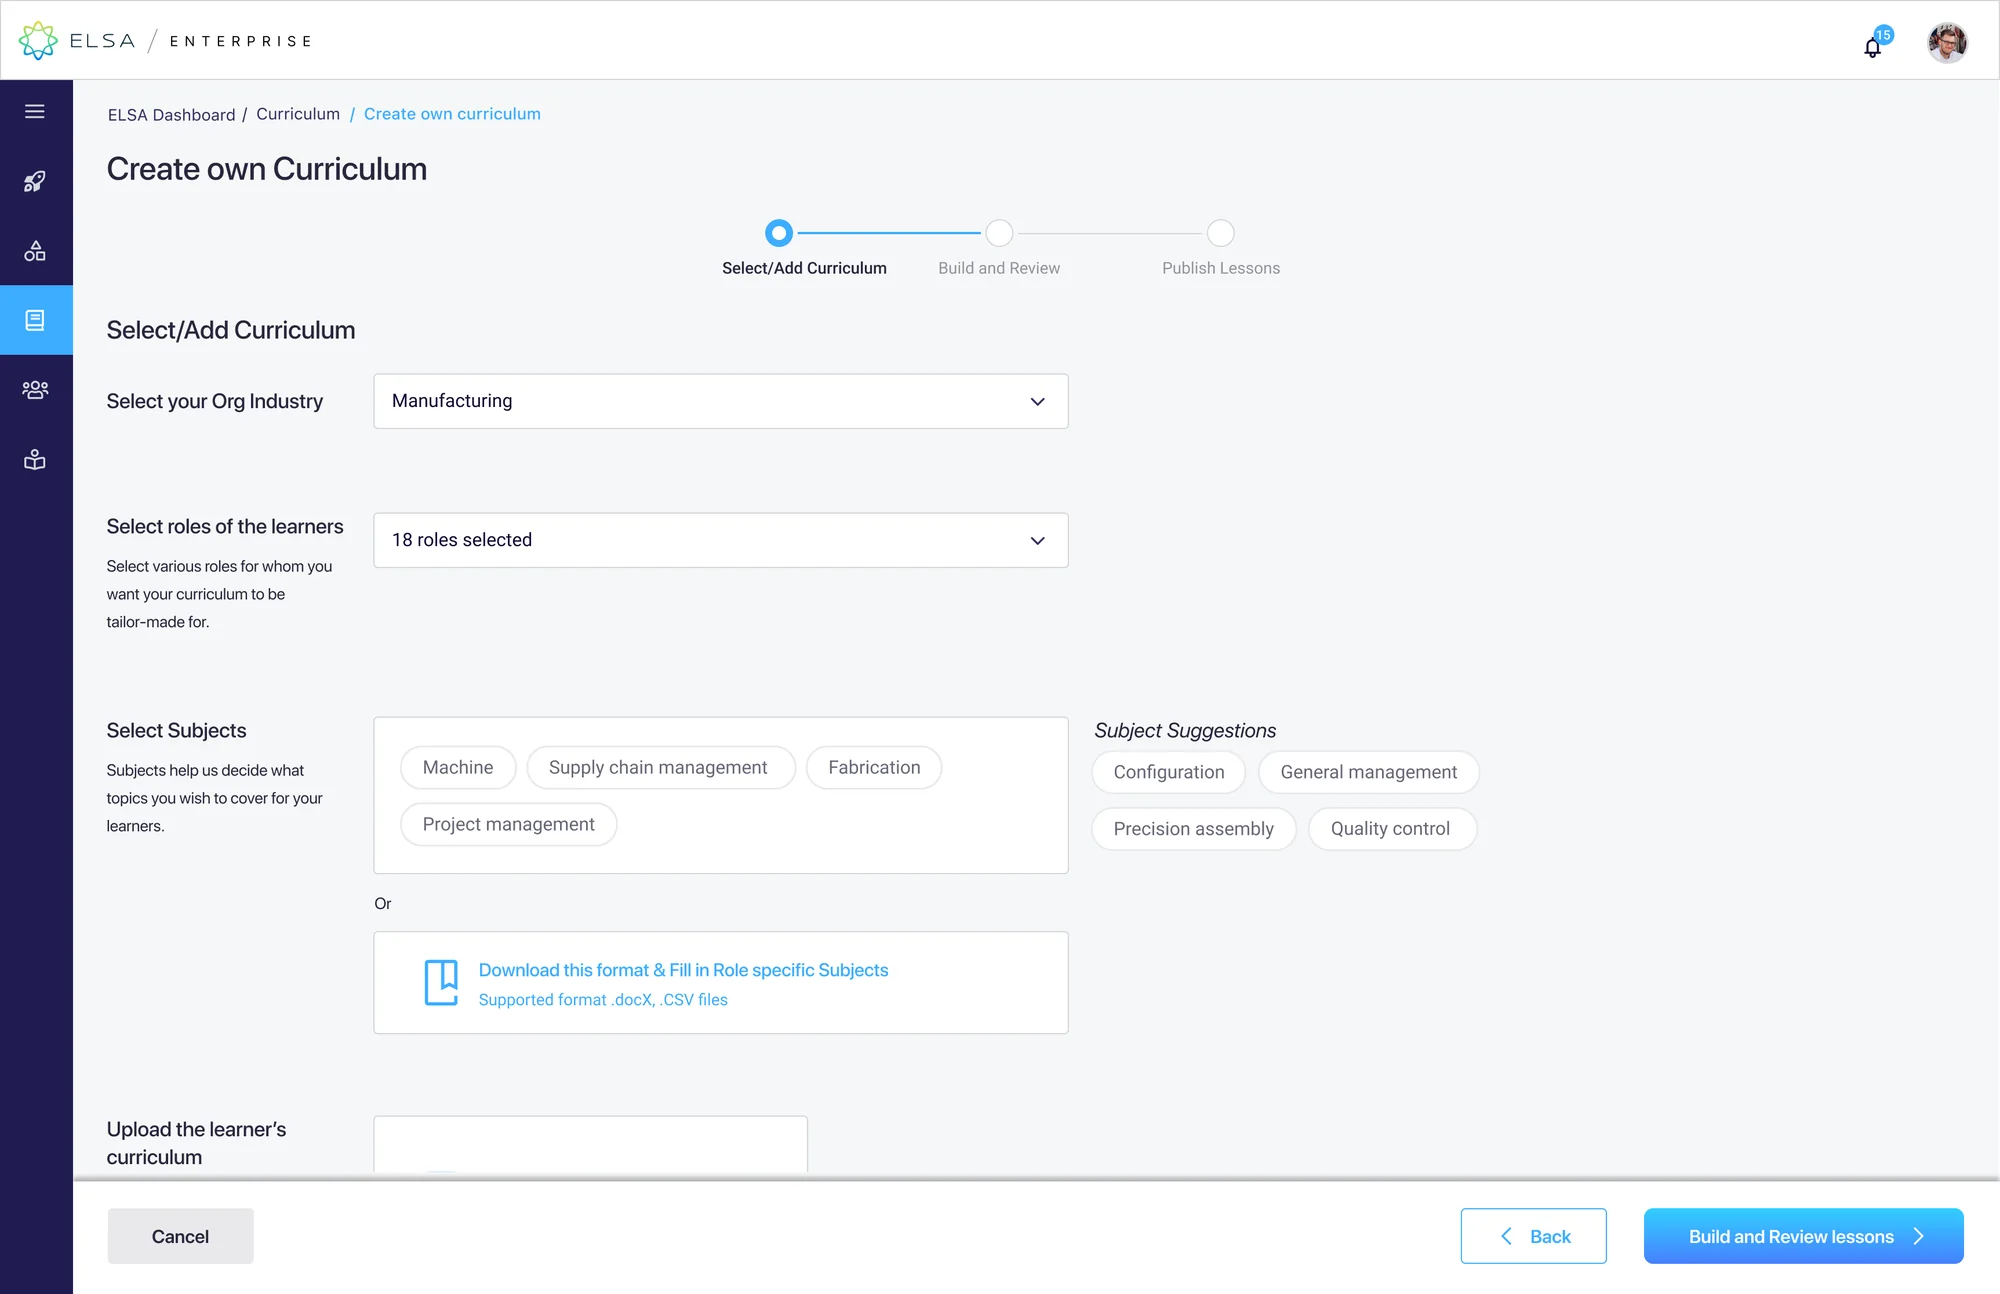The image size is (2000, 1294).
Task: Click the Supported format .docX, .CSV text
Action: click(x=603, y=1000)
